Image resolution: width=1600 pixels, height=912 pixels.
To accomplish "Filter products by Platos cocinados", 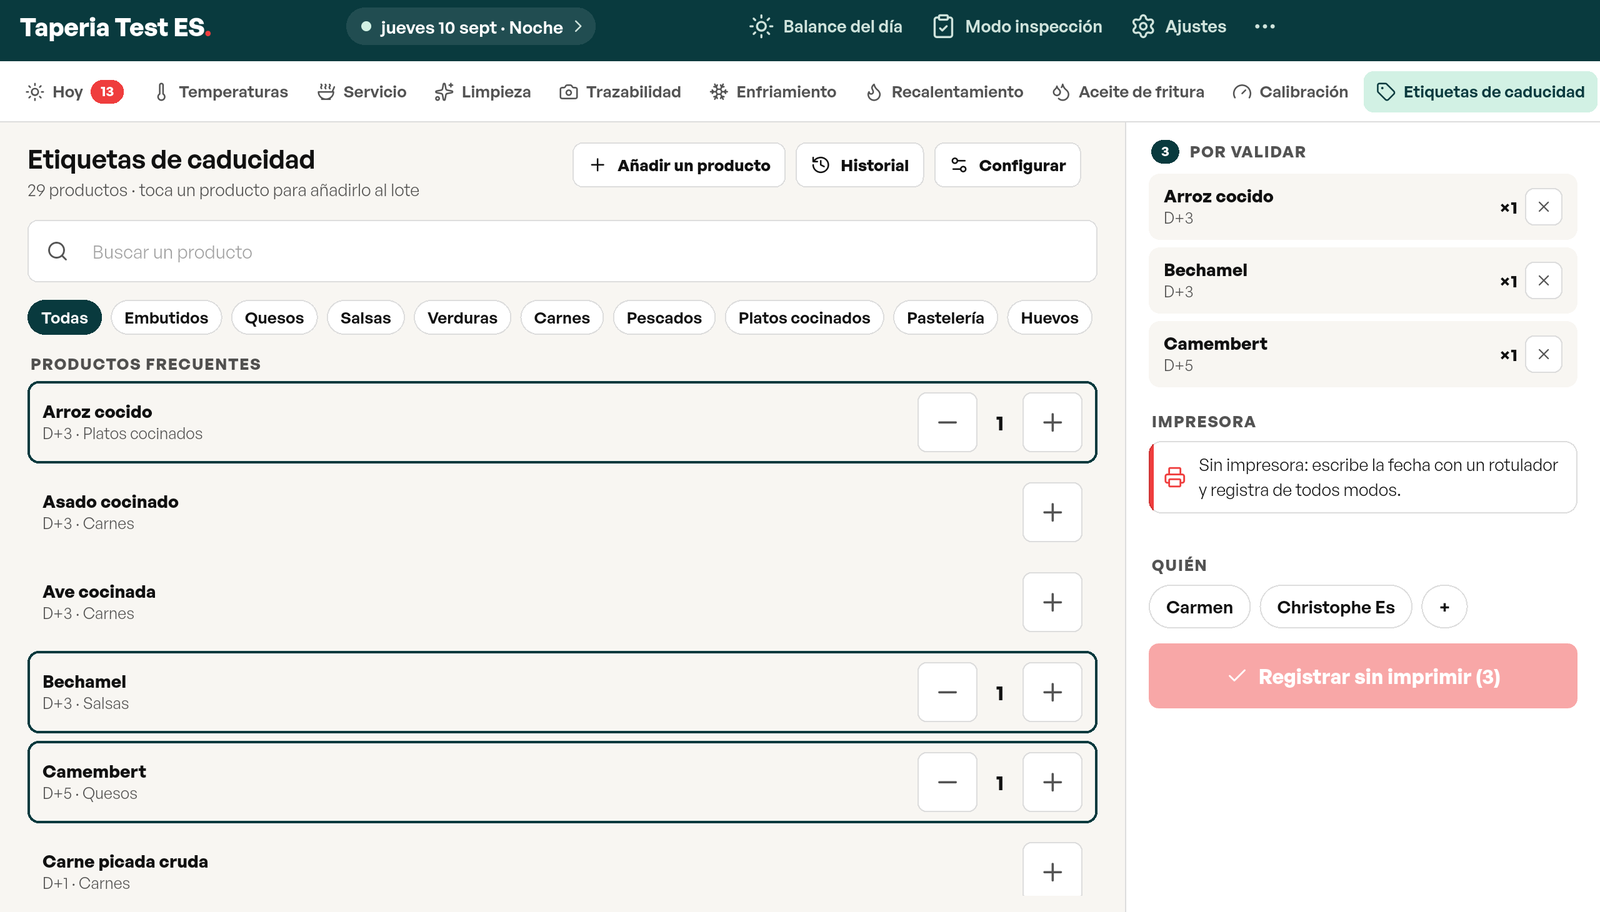I will [x=804, y=318].
